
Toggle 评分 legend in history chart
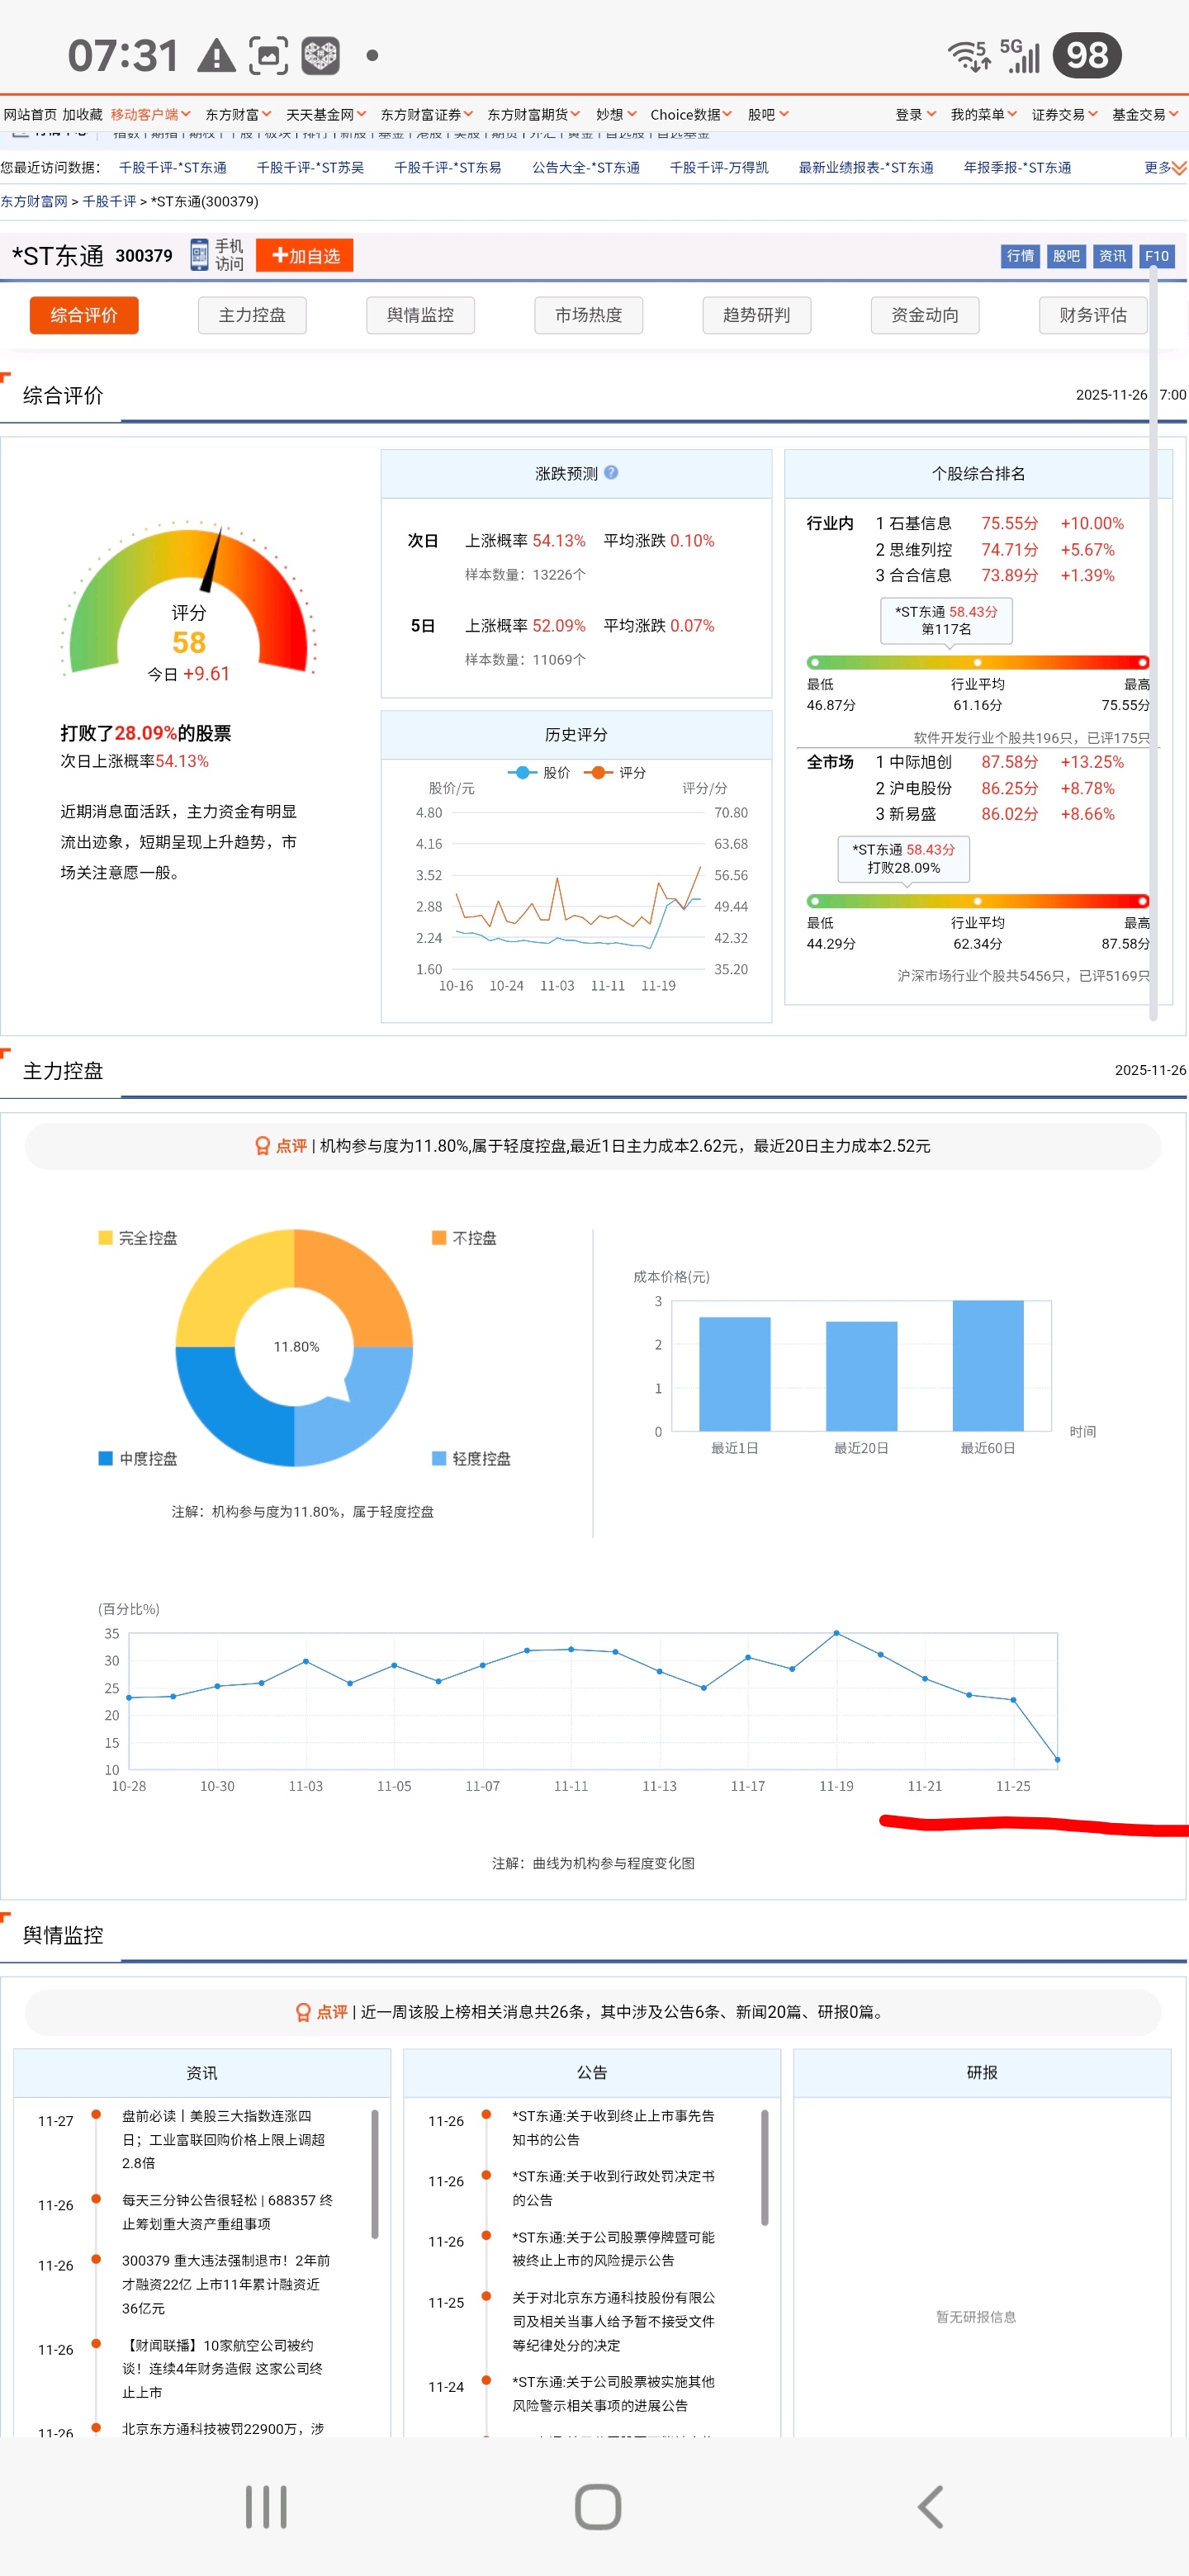[x=614, y=772]
